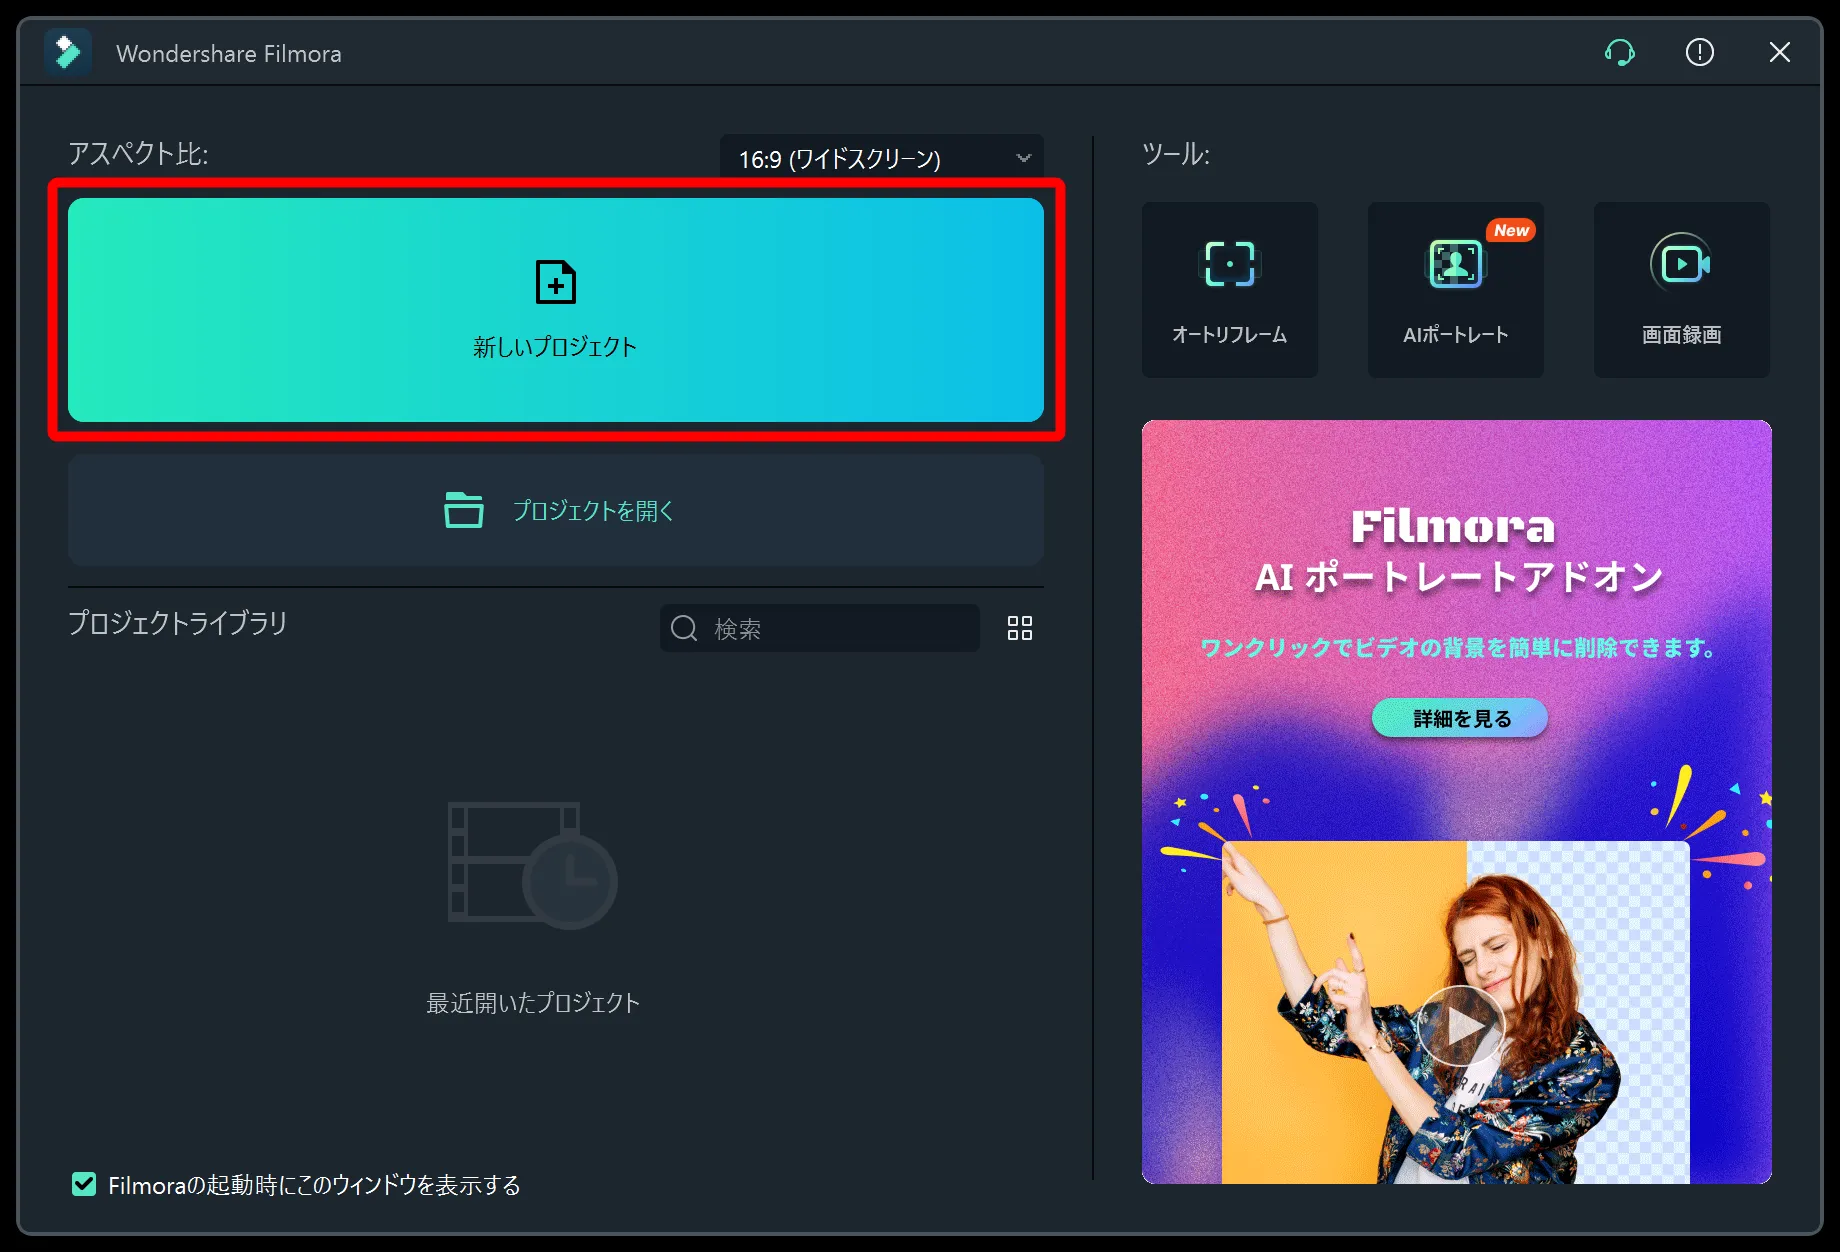This screenshot has height=1252, width=1840.
Task: Click the ツール heading
Action: [x=1176, y=153]
